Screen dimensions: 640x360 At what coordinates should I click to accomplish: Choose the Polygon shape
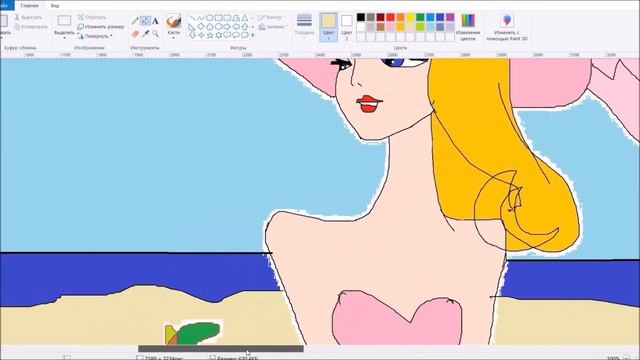(x=236, y=18)
